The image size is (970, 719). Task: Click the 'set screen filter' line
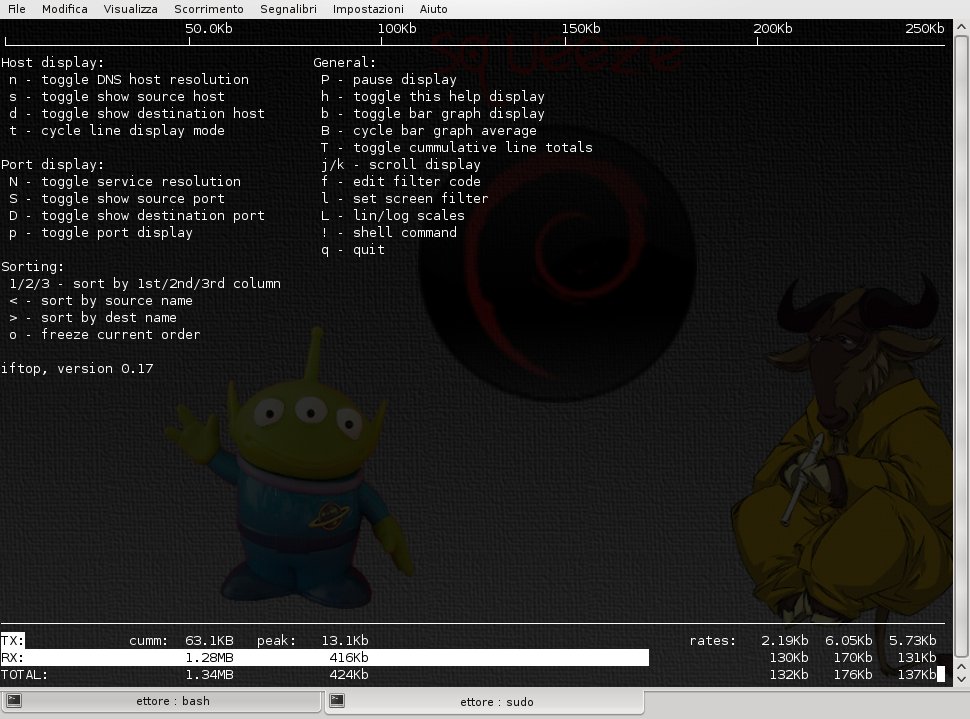click(x=405, y=199)
